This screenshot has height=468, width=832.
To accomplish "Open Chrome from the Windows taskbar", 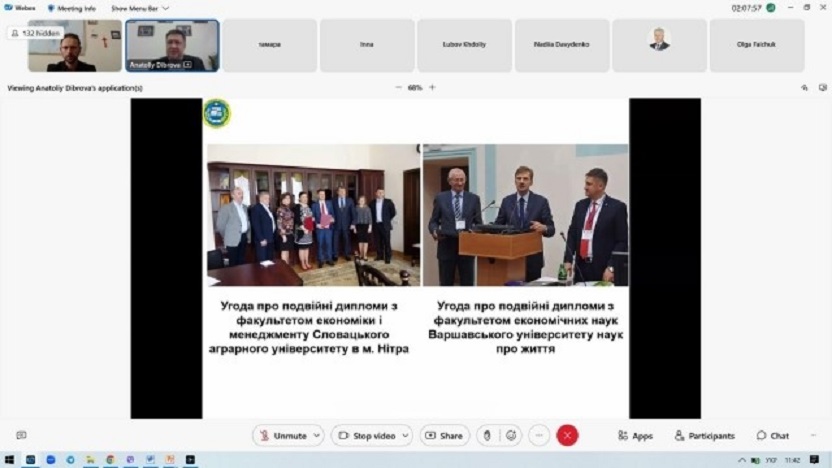I will pyautogui.click(x=110, y=460).
